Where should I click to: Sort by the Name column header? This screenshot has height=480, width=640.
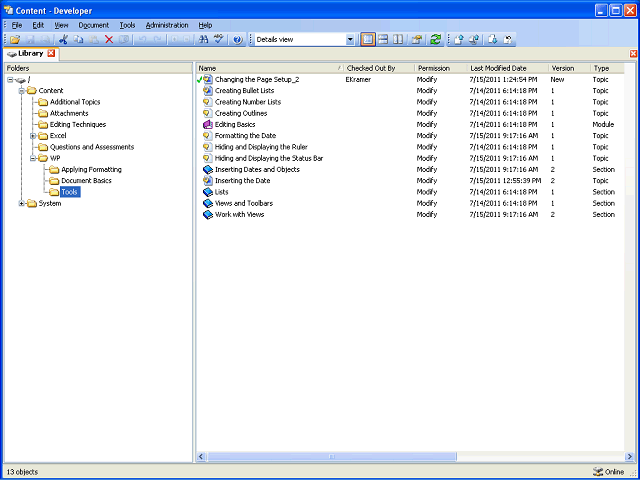tap(270, 68)
